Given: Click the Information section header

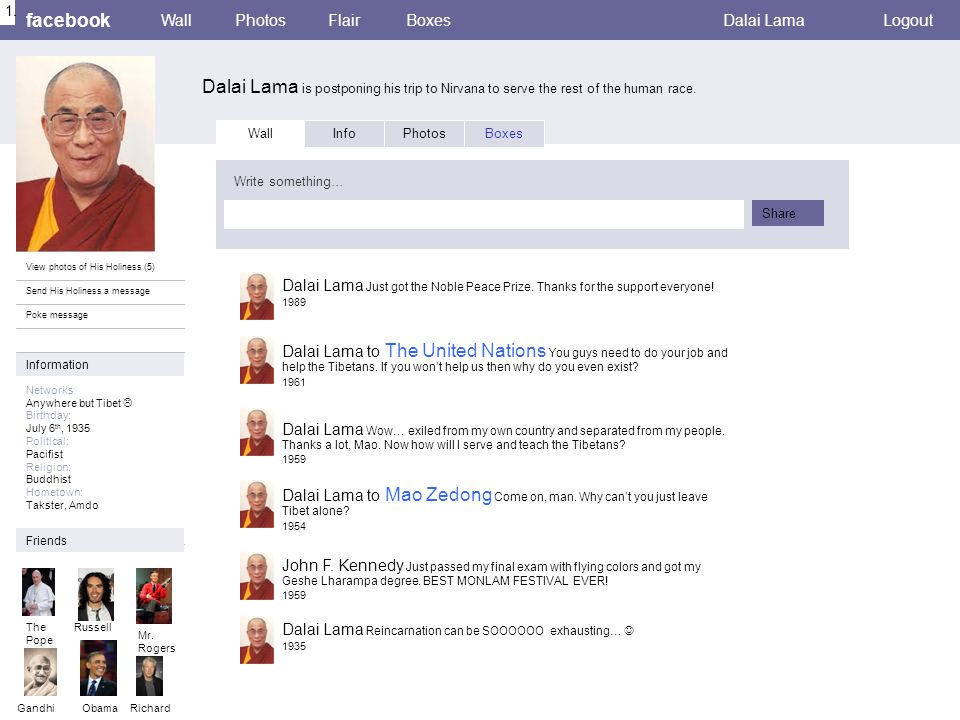Looking at the screenshot, I should click(x=100, y=364).
